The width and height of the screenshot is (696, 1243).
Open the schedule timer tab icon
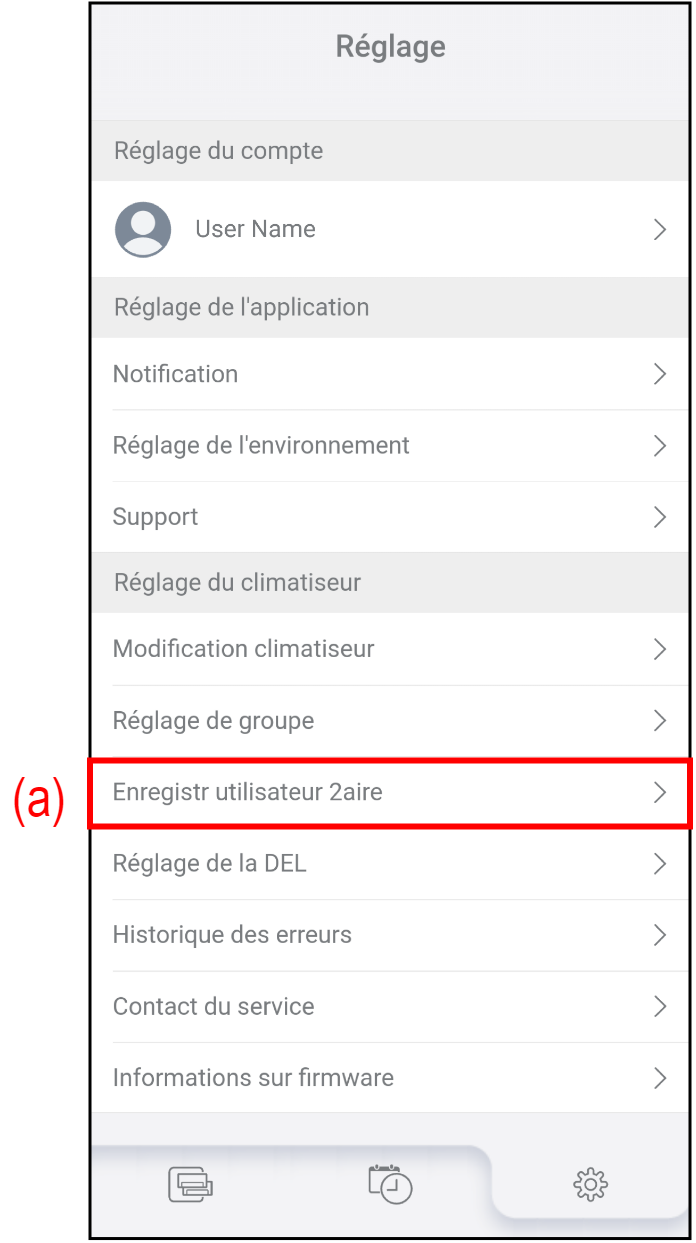(390, 1184)
